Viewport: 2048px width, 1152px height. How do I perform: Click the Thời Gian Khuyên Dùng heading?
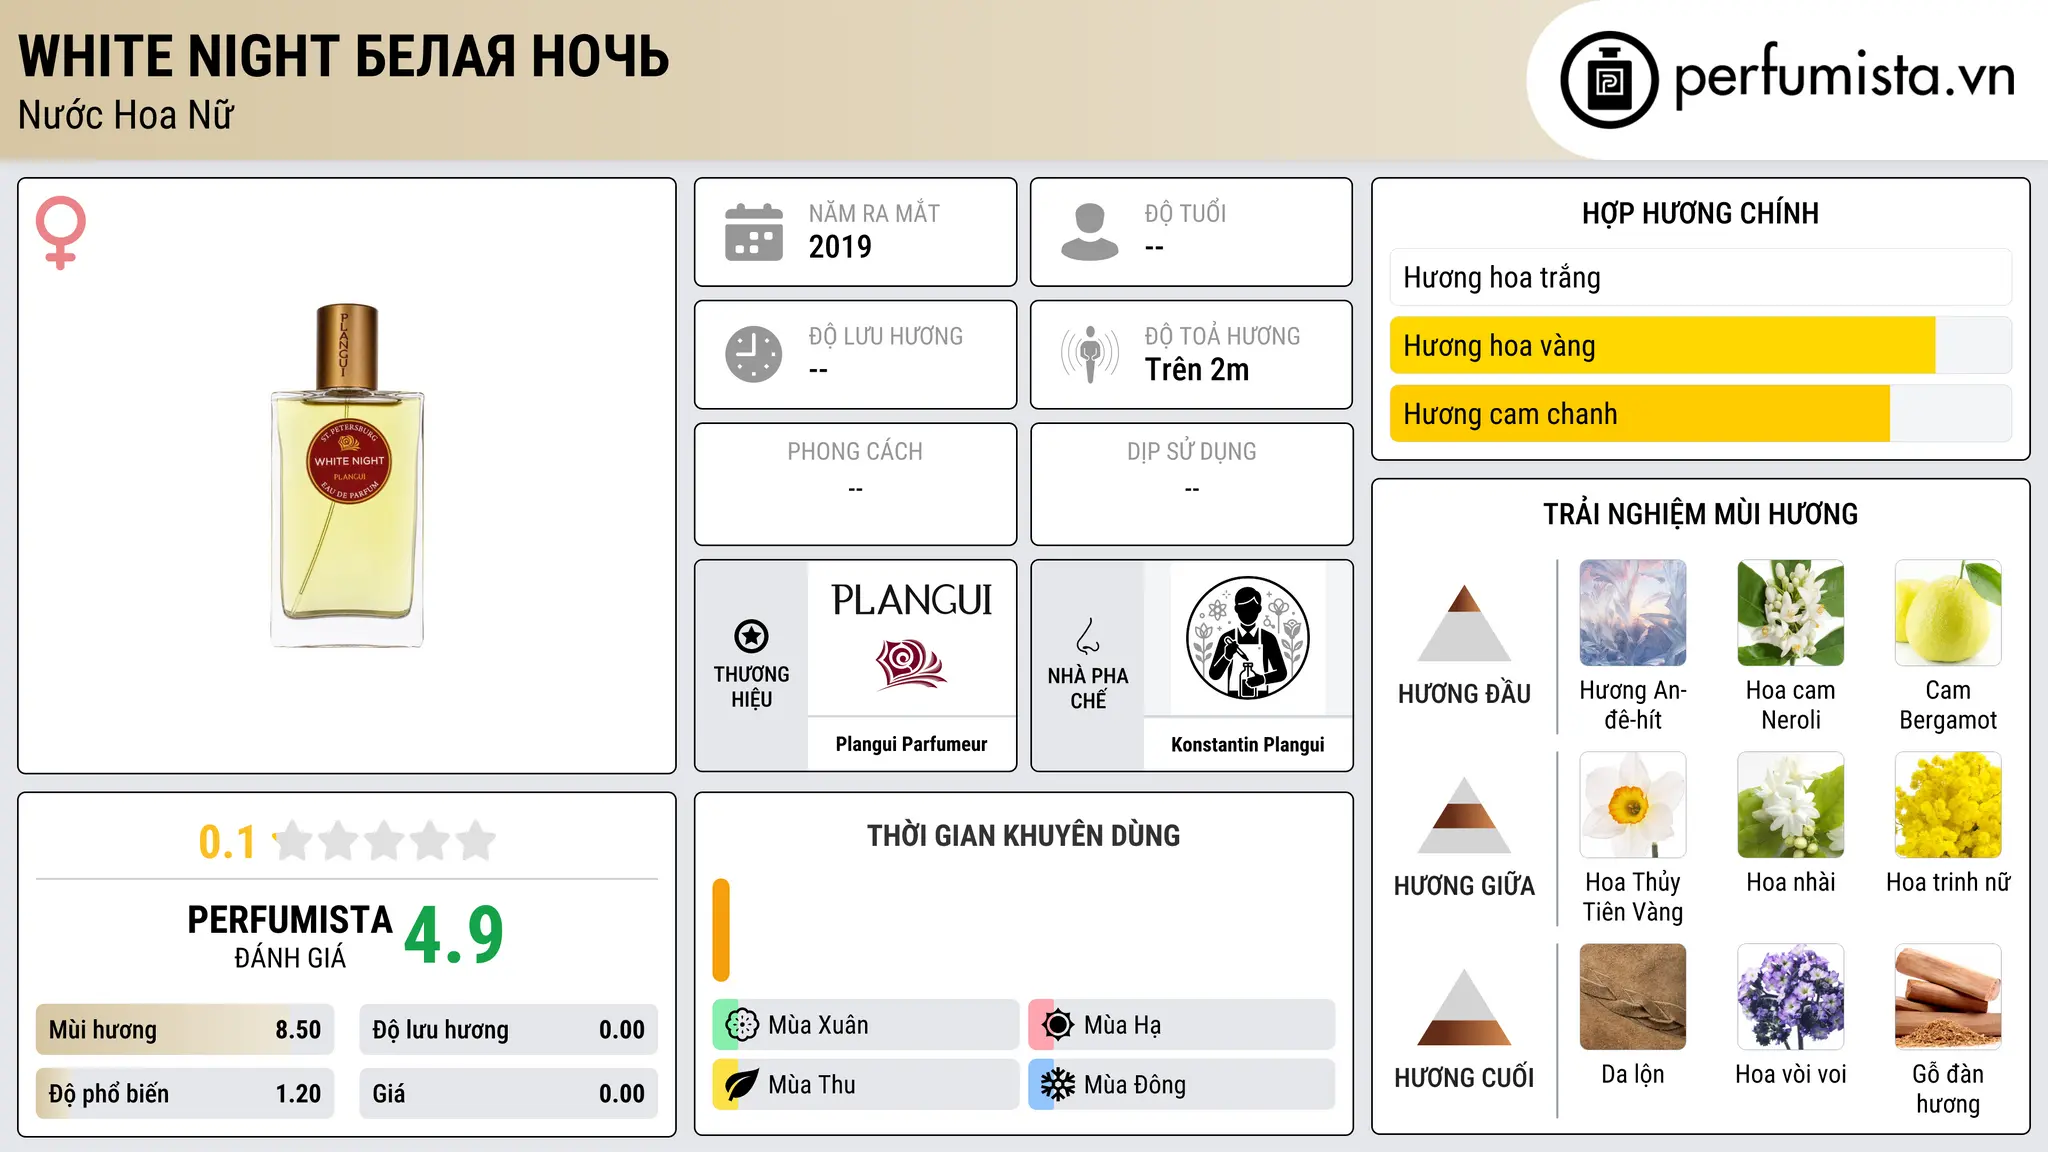click(1023, 835)
